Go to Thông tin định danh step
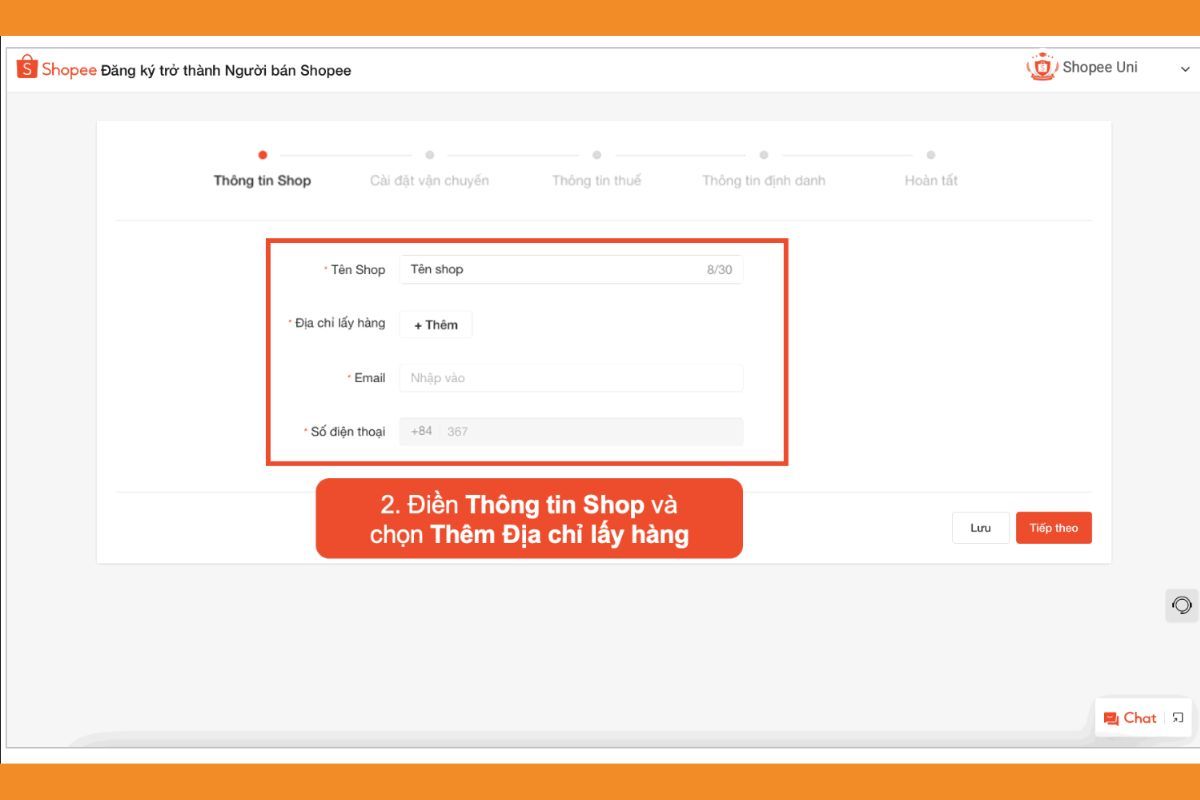 pos(763,180)
